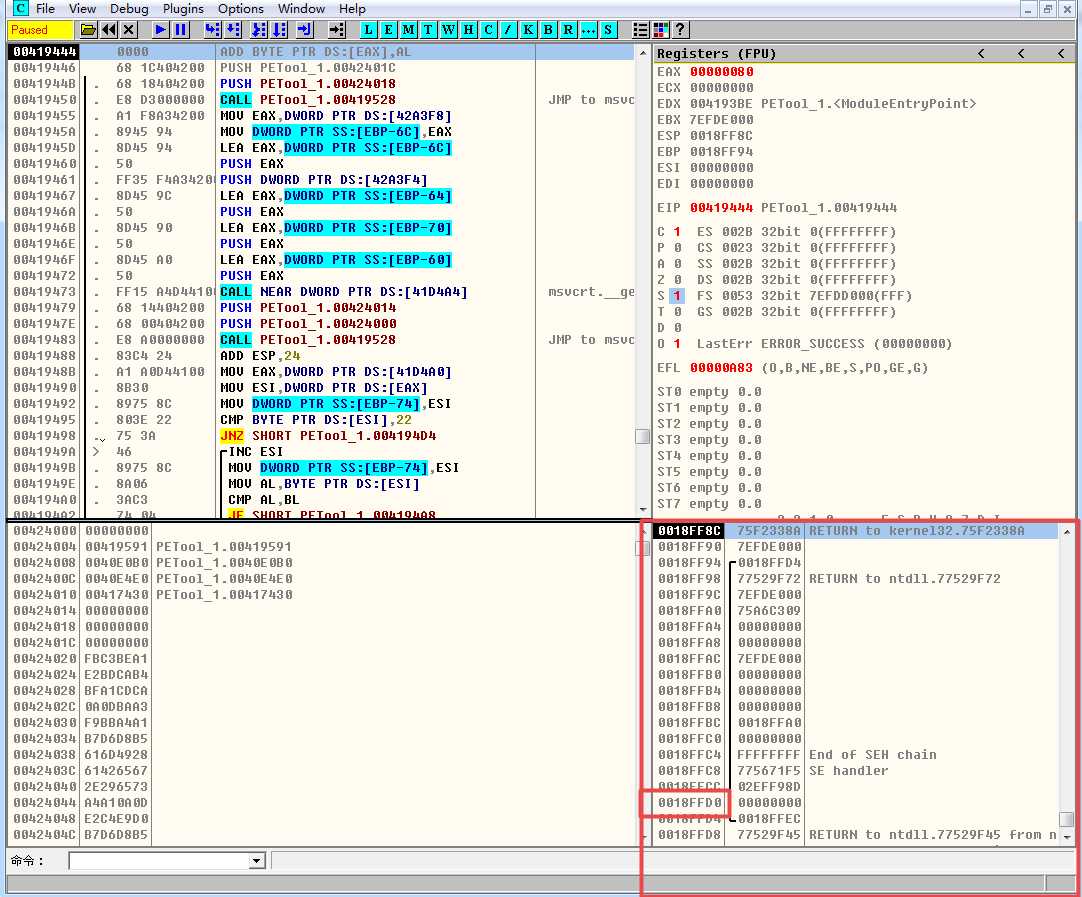Show the Log window via L button
This screenshot has width=1082, height=897.
point(369,30)
